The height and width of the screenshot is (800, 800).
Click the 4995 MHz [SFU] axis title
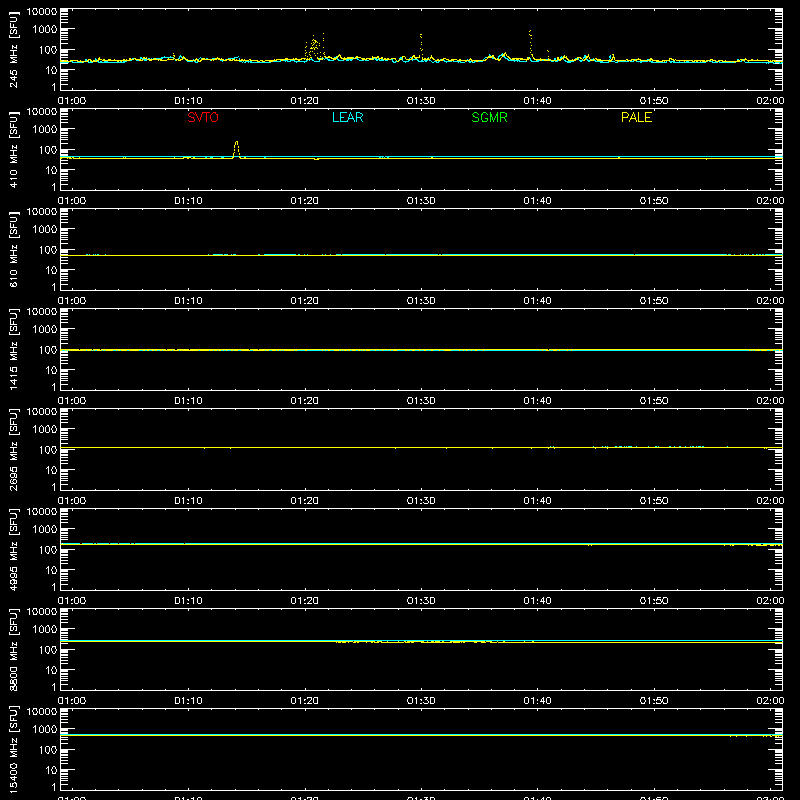click(14, 549)
